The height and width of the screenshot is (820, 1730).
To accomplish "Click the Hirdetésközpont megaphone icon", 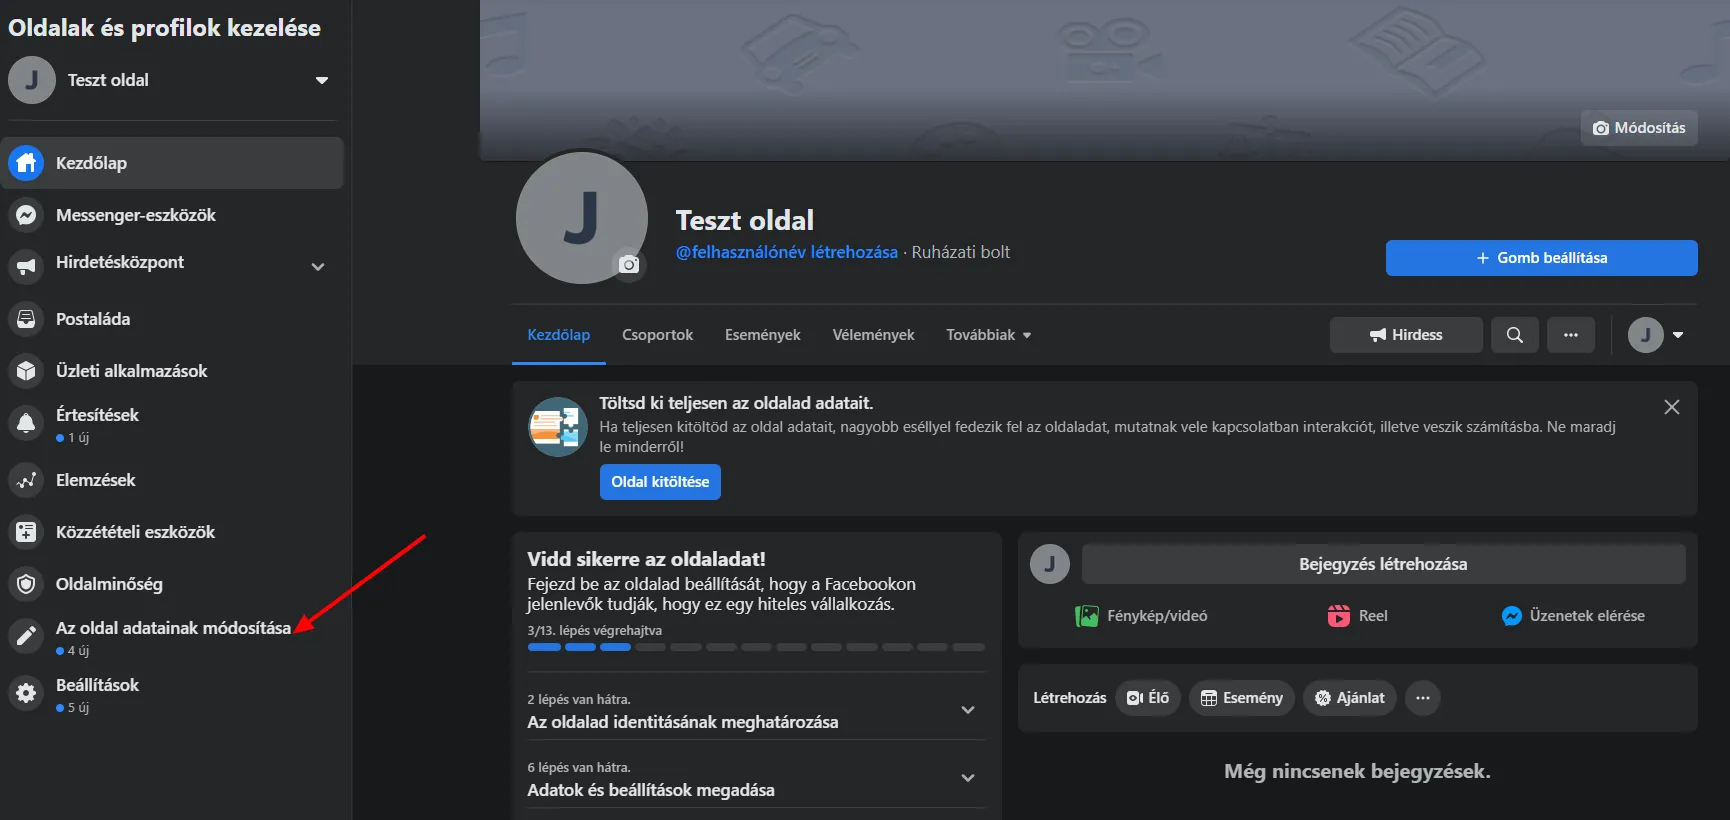I will point(26,266).
